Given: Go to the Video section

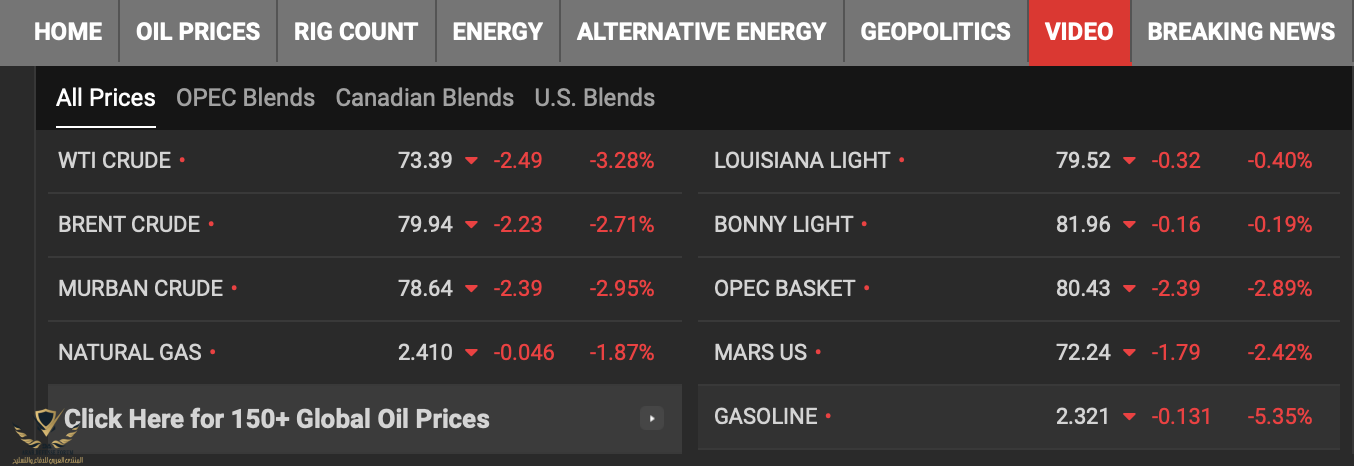Looking at the screenshot, I should pyautogui.click(x=1079, y=32).
